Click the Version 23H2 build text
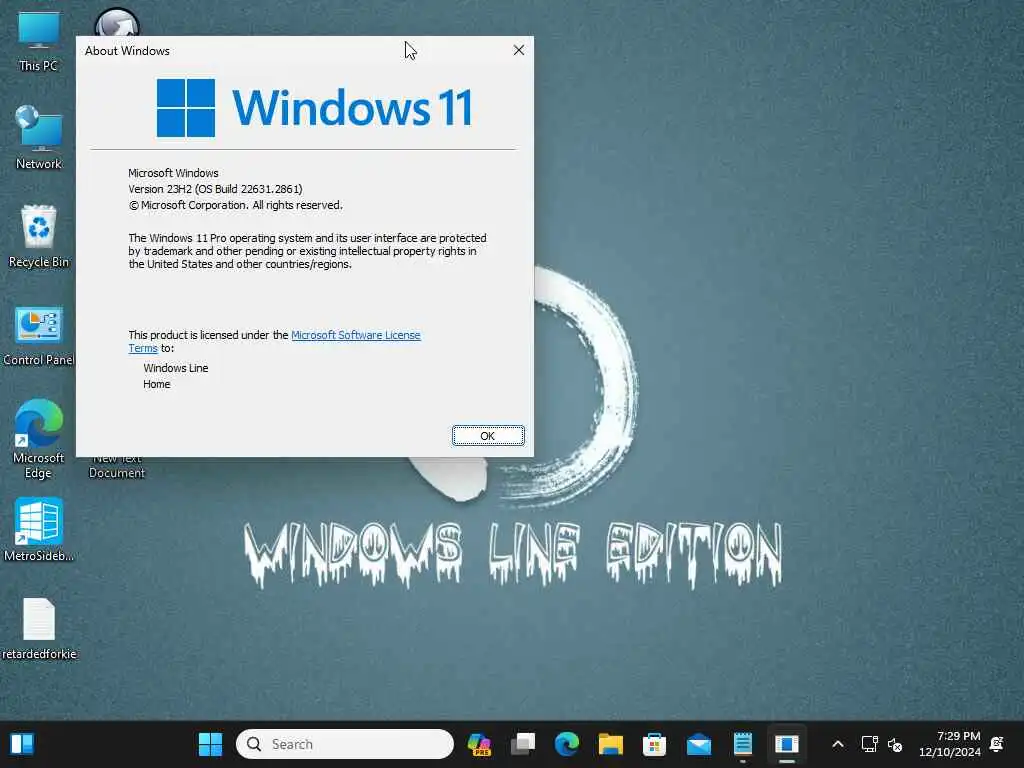 click(x=216, y=189)
